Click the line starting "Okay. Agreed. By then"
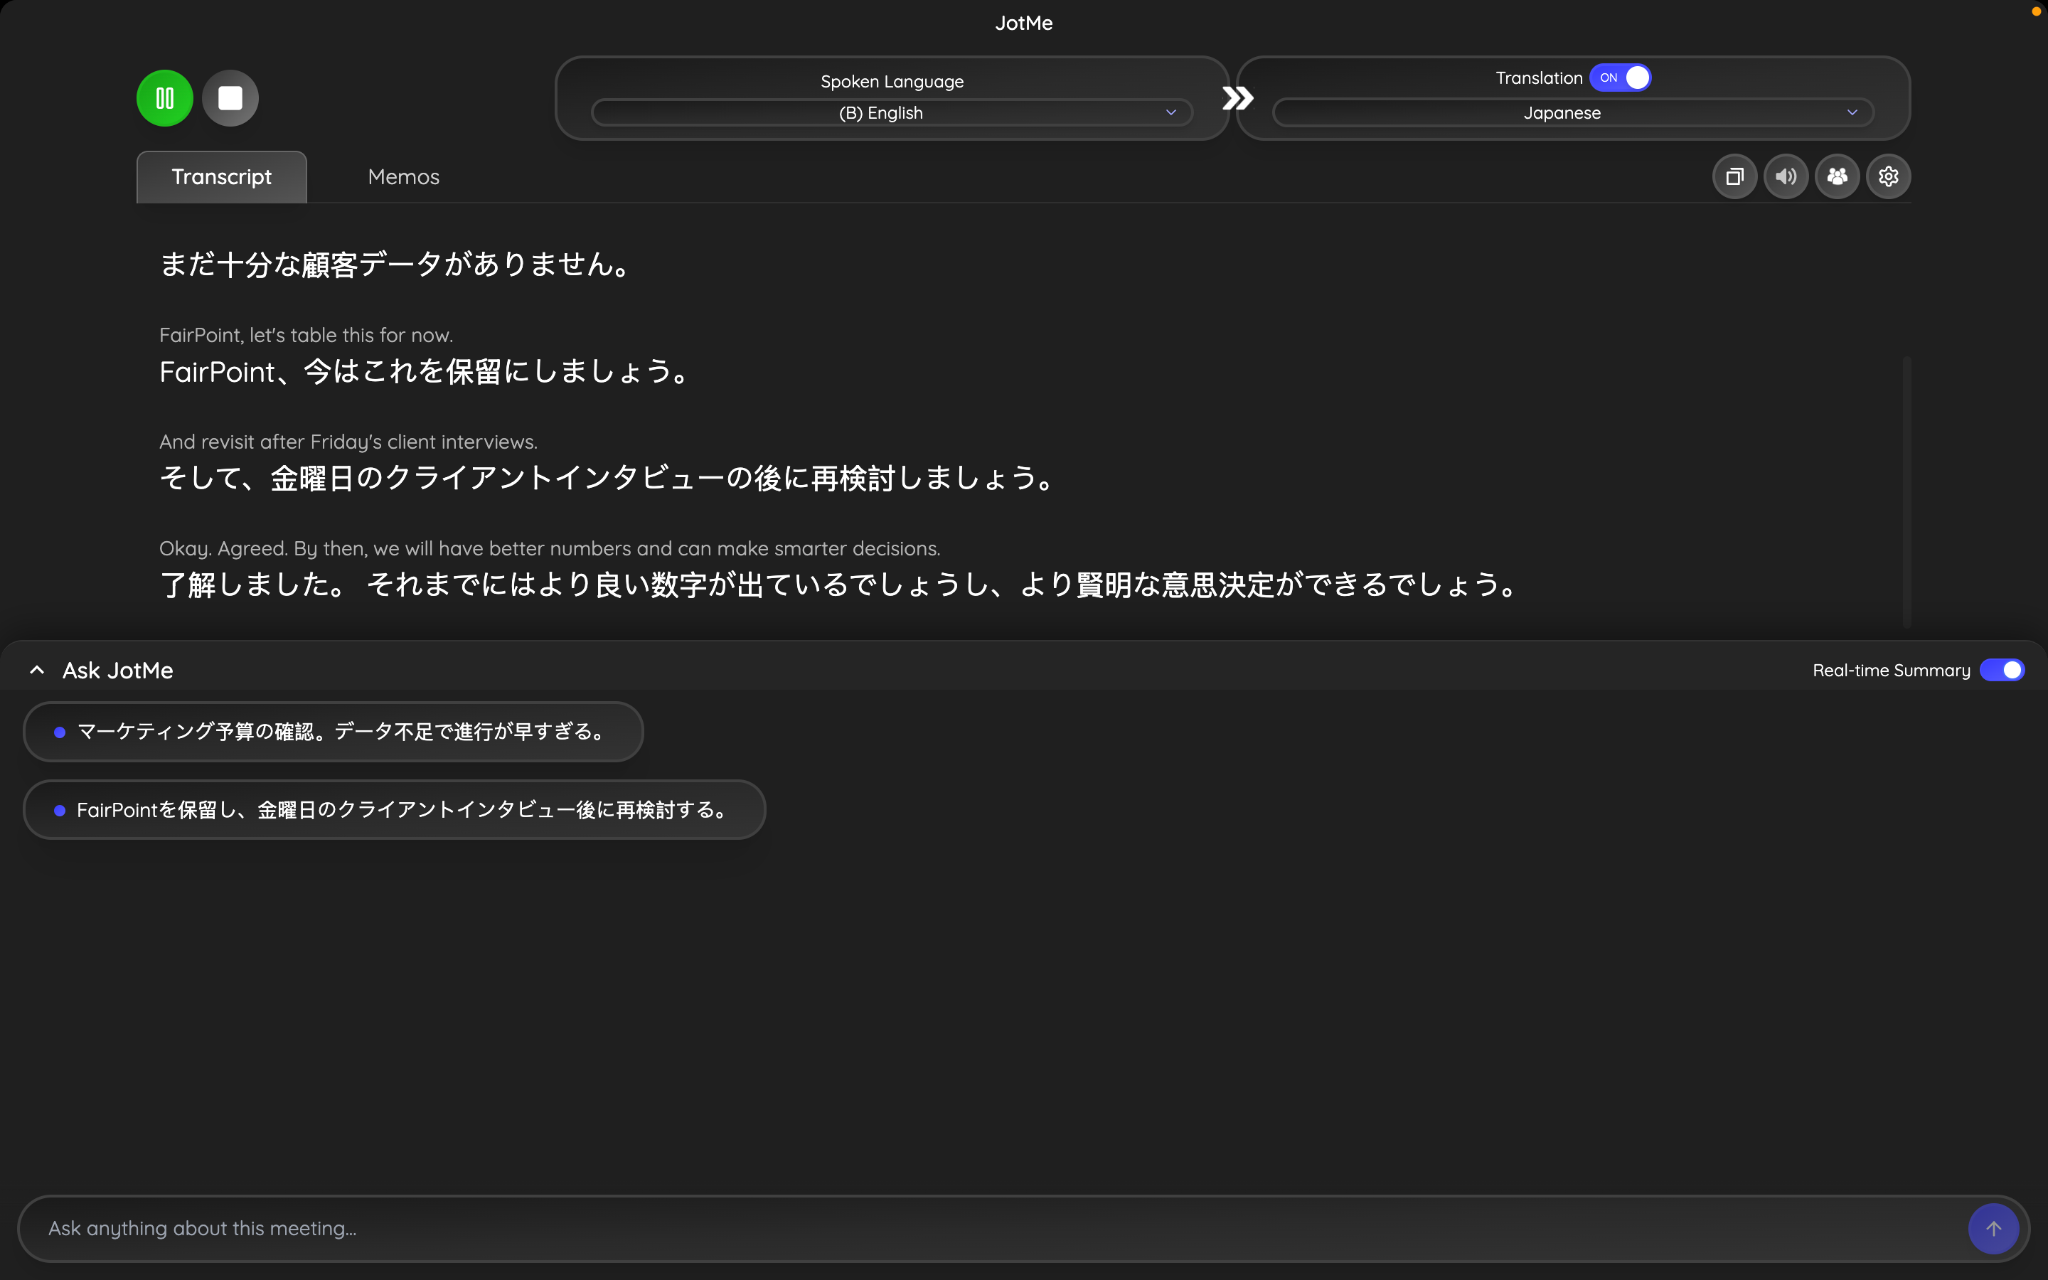The width and height of the screenshot is (2048, 1280). point(550,548)
